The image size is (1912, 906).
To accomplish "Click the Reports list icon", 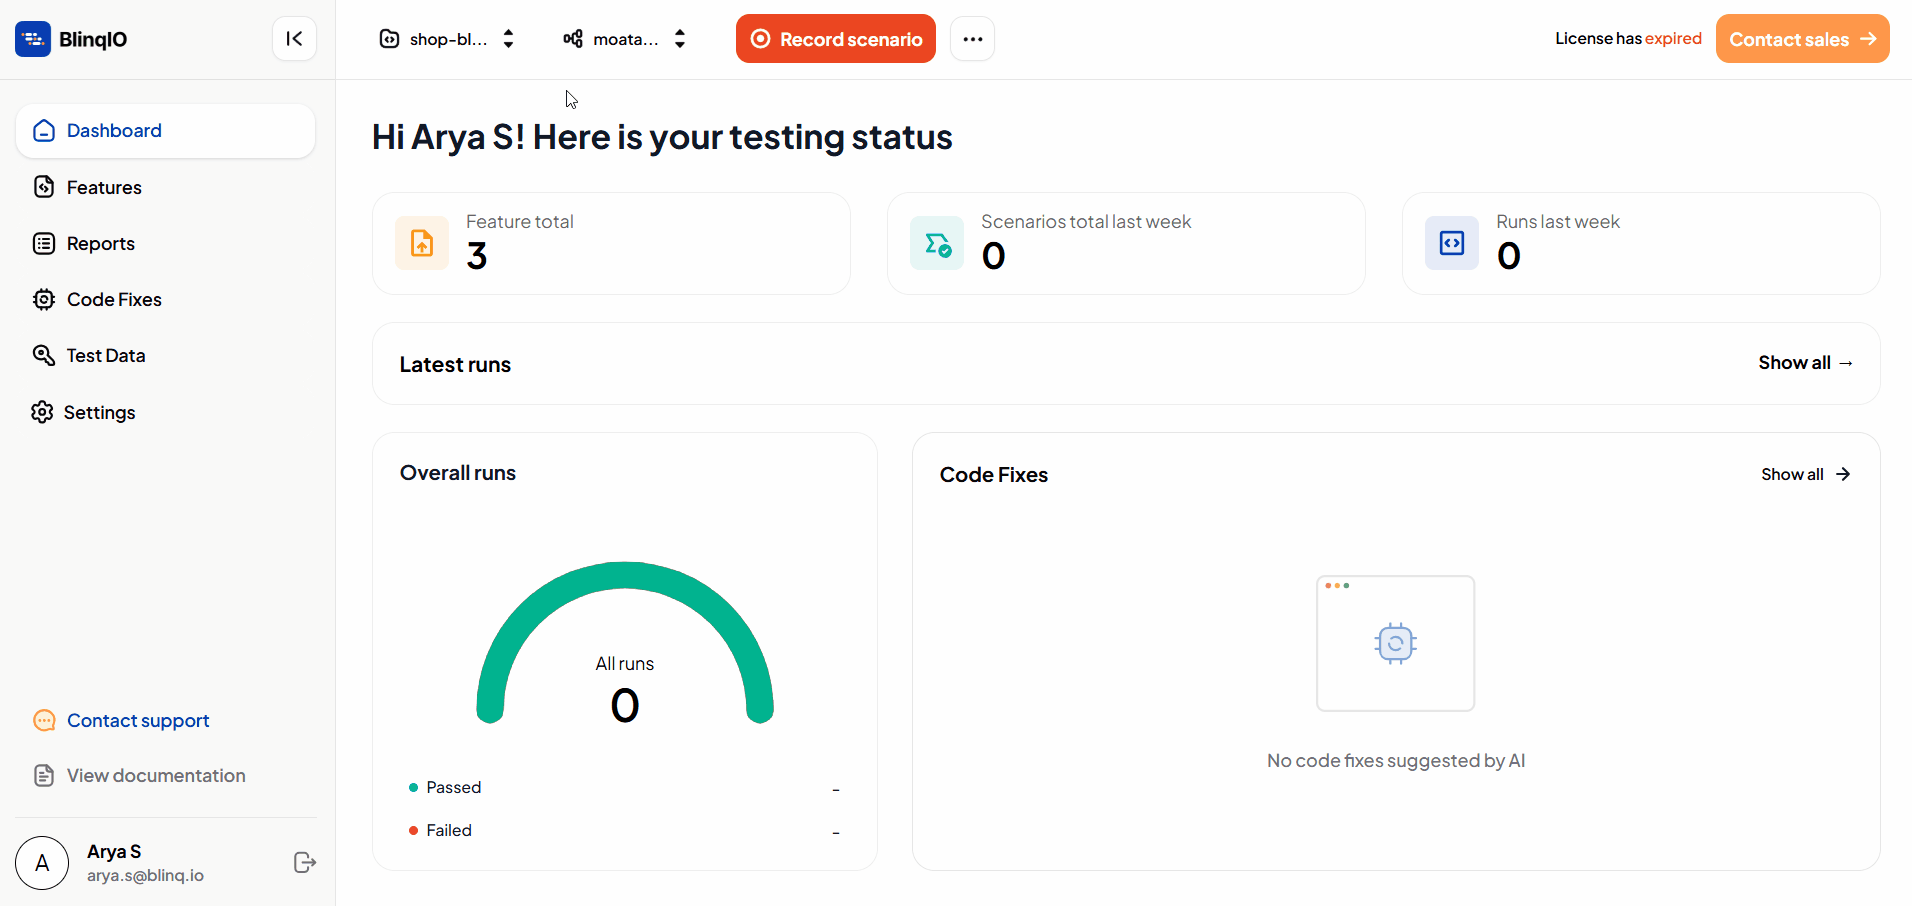I will point(44,243).
